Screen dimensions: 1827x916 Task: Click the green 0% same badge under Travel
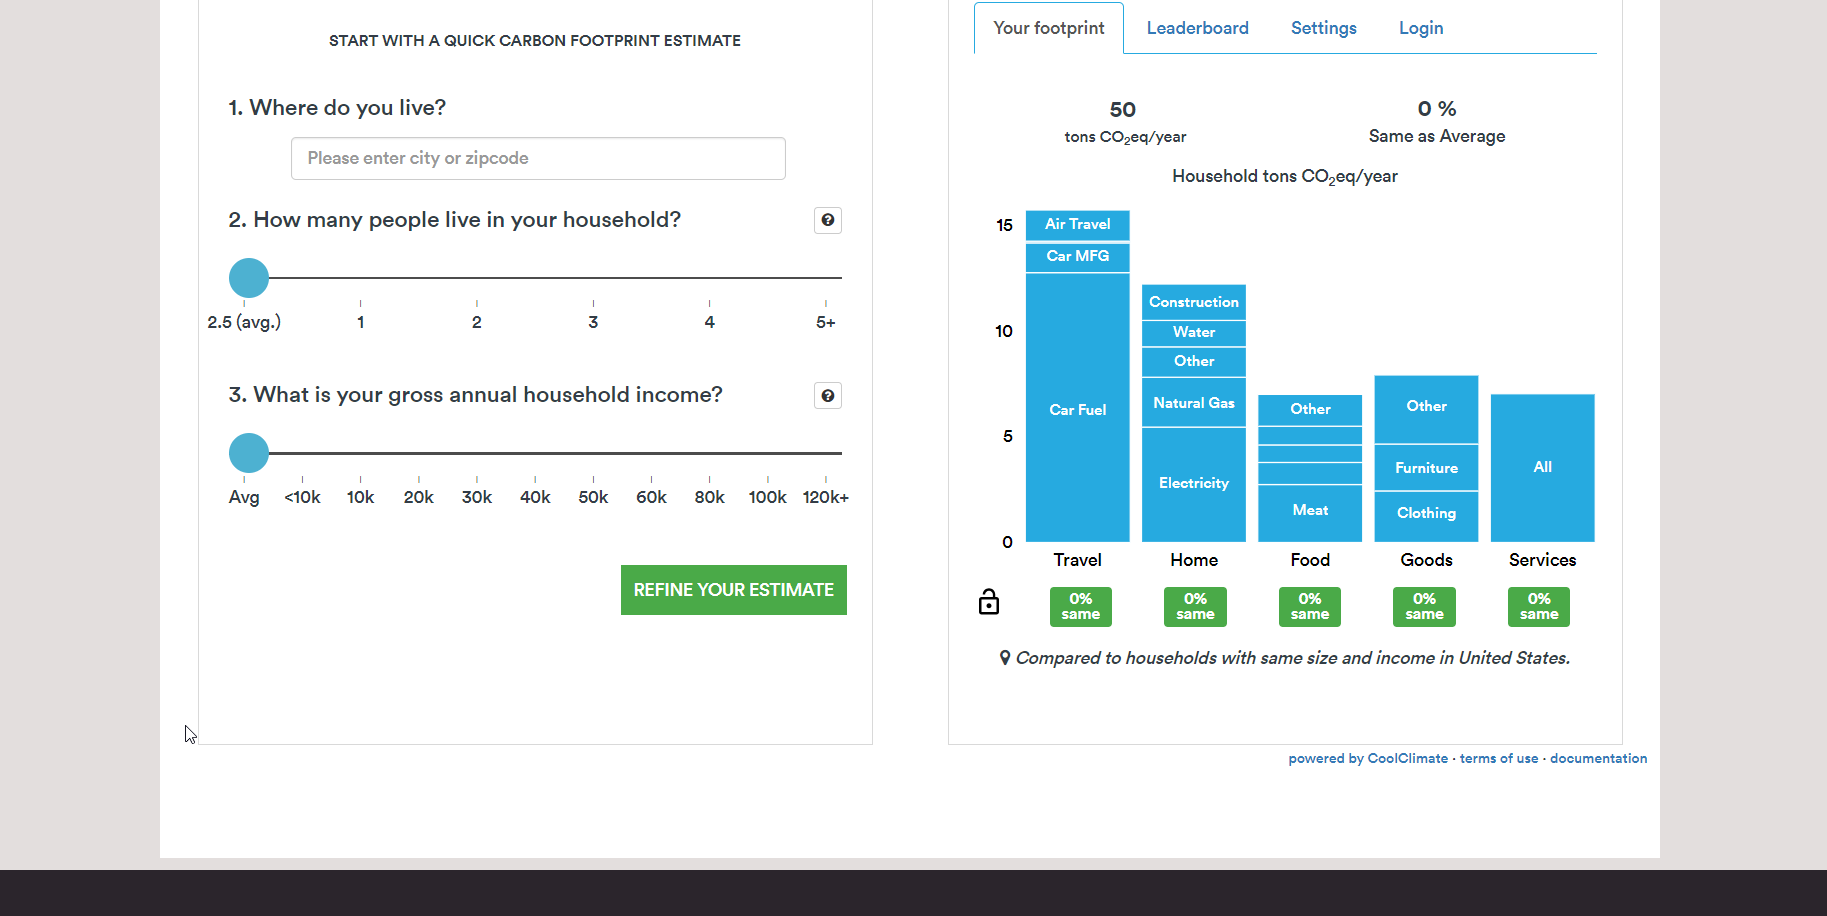tap(1080, 607)
